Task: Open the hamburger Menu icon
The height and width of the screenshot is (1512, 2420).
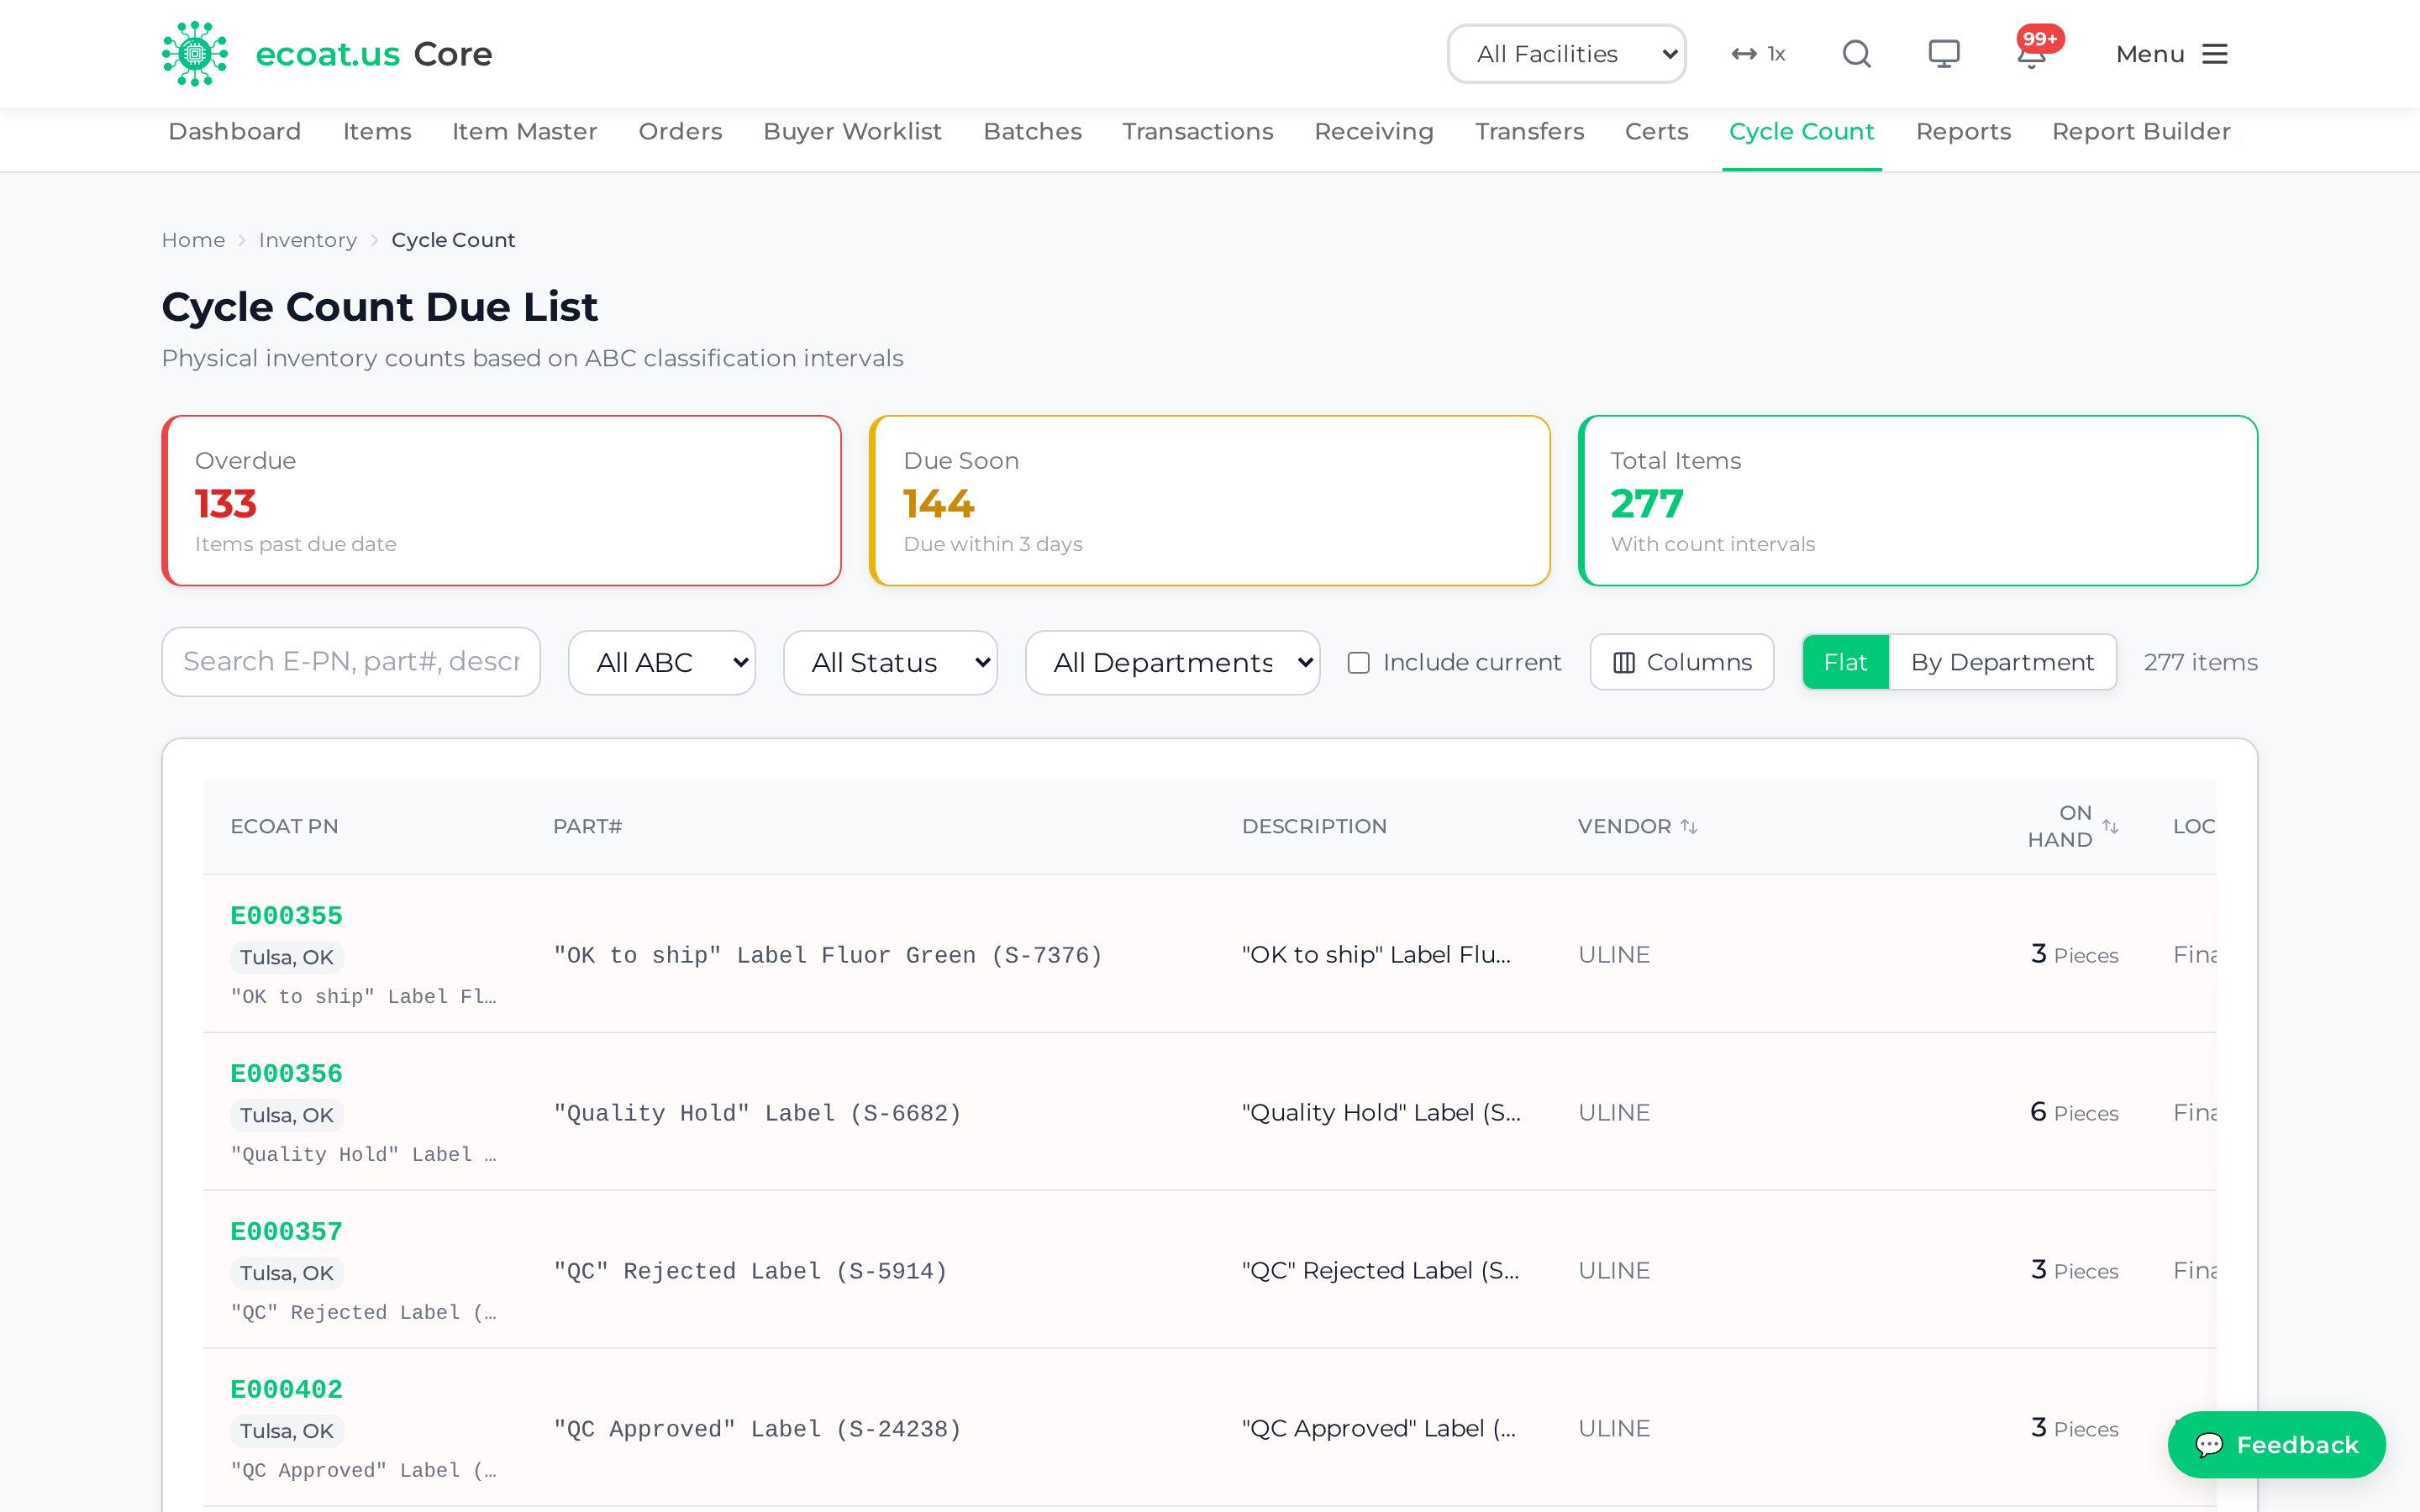Action: tap(2215, 54)
